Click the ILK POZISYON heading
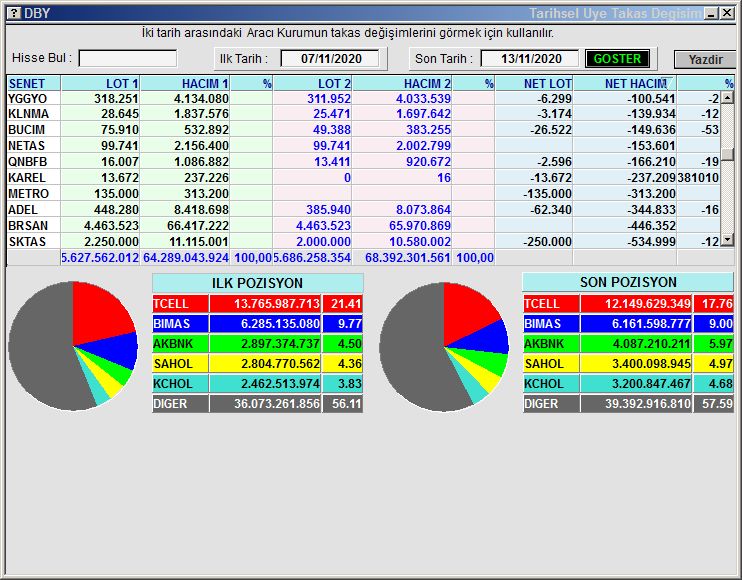Viewport: 742px width, 580px height. pyautogui.click(x=257, y=283)
